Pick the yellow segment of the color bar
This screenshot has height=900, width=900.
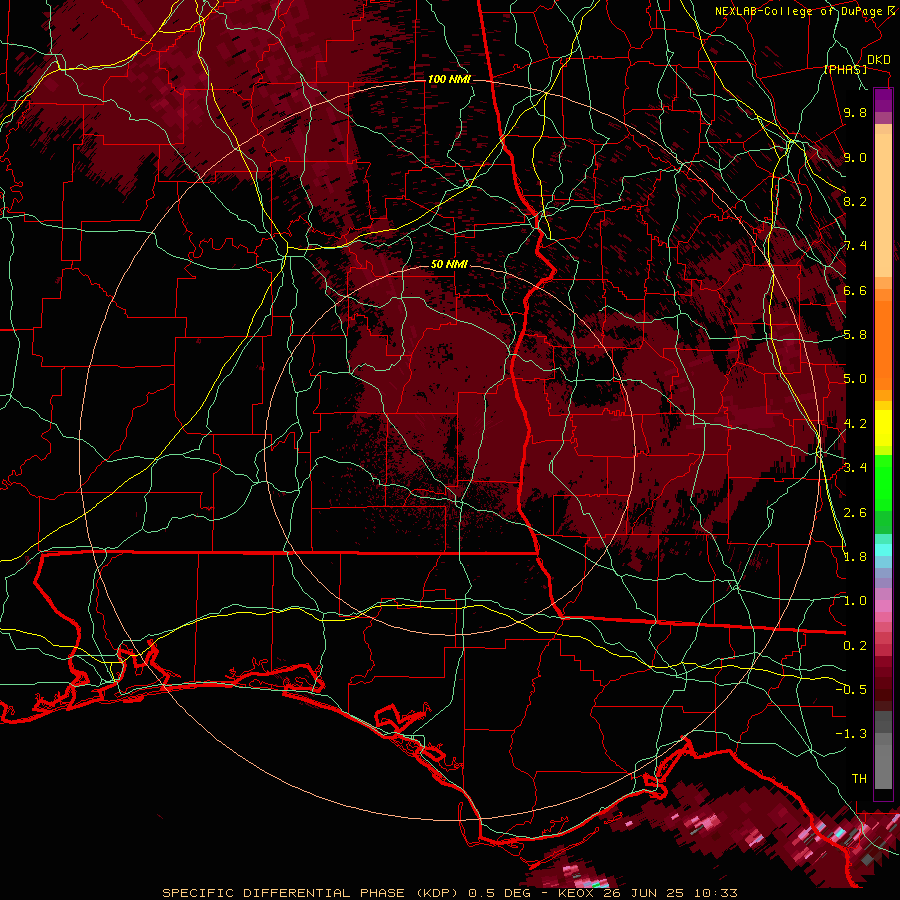coord(883,428)
